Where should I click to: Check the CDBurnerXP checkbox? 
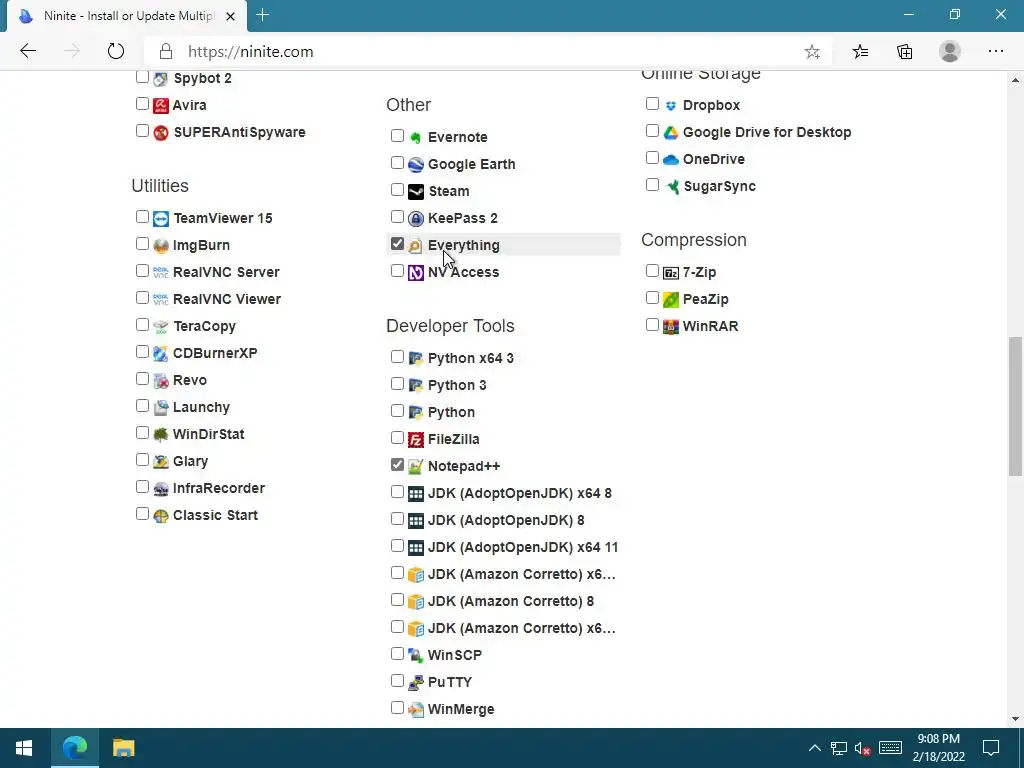tap(142, 351)
